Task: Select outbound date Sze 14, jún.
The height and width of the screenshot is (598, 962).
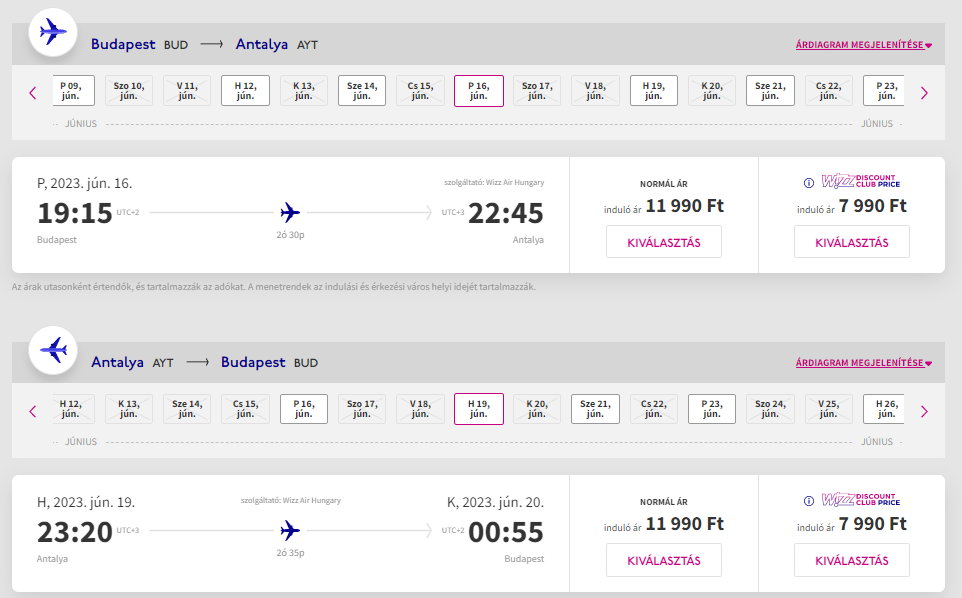Action: coord(362,91)
